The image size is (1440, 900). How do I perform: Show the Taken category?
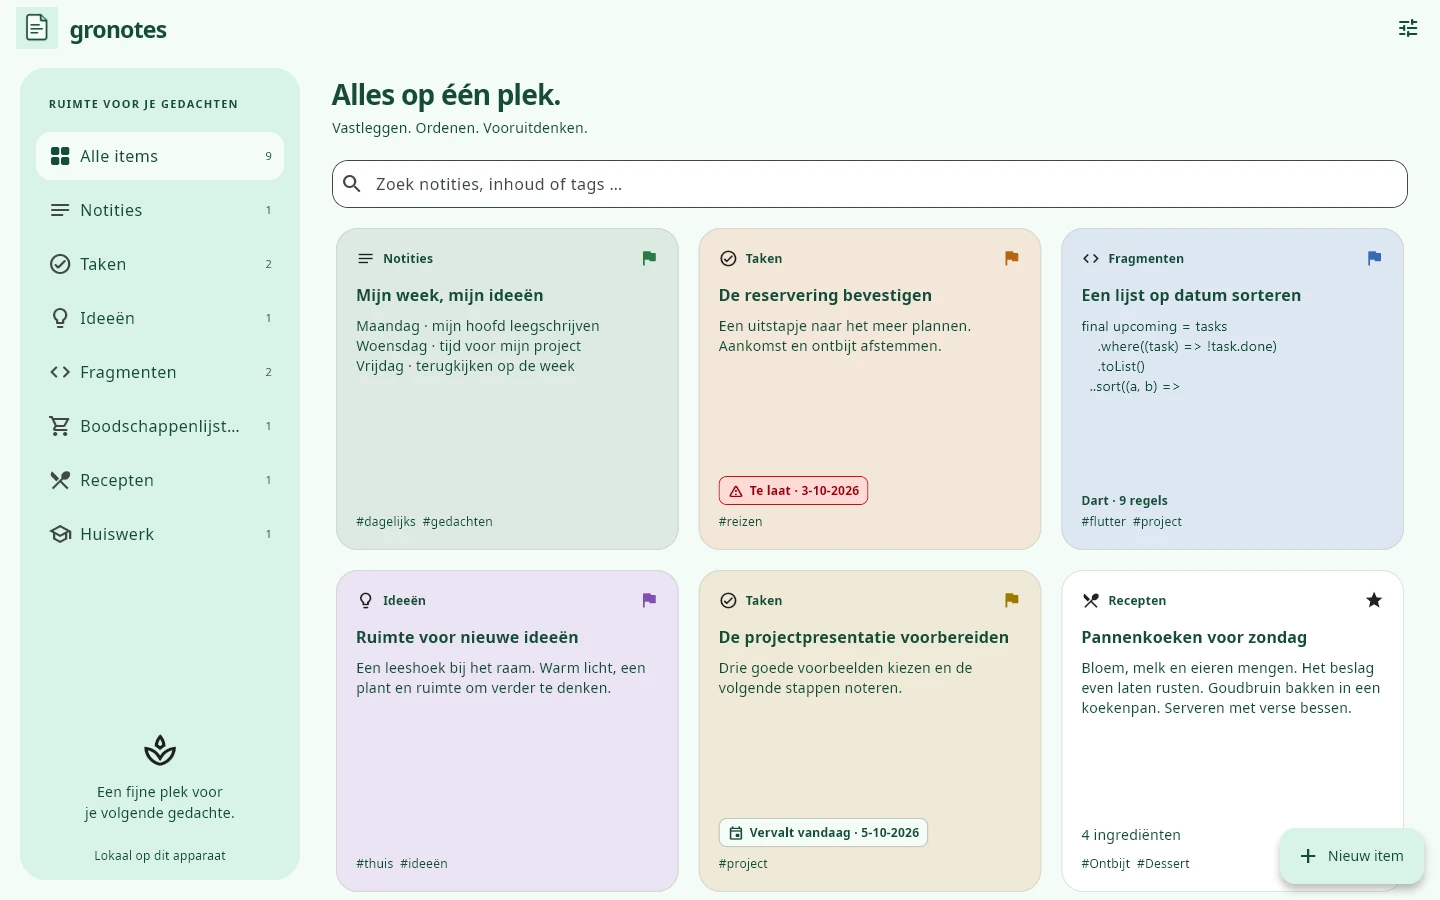point(160,264)
